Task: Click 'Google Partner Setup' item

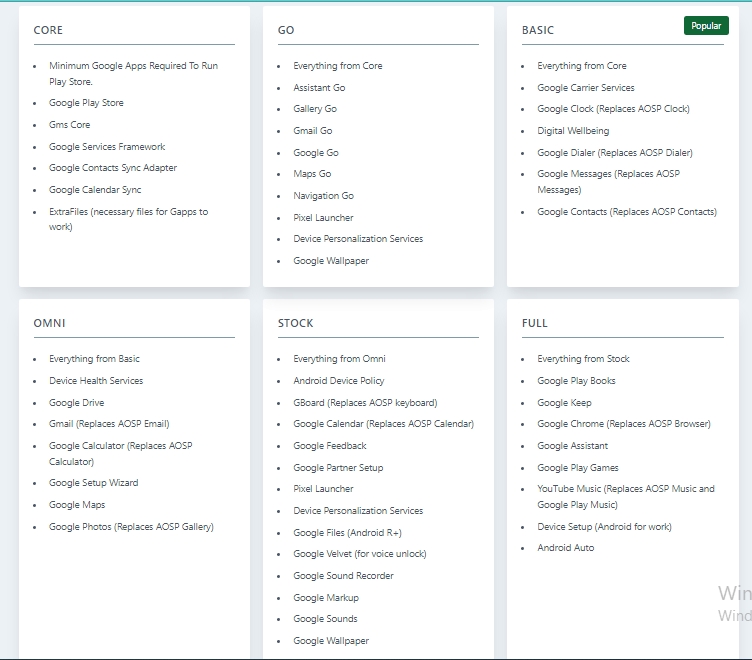Action: 338,468
